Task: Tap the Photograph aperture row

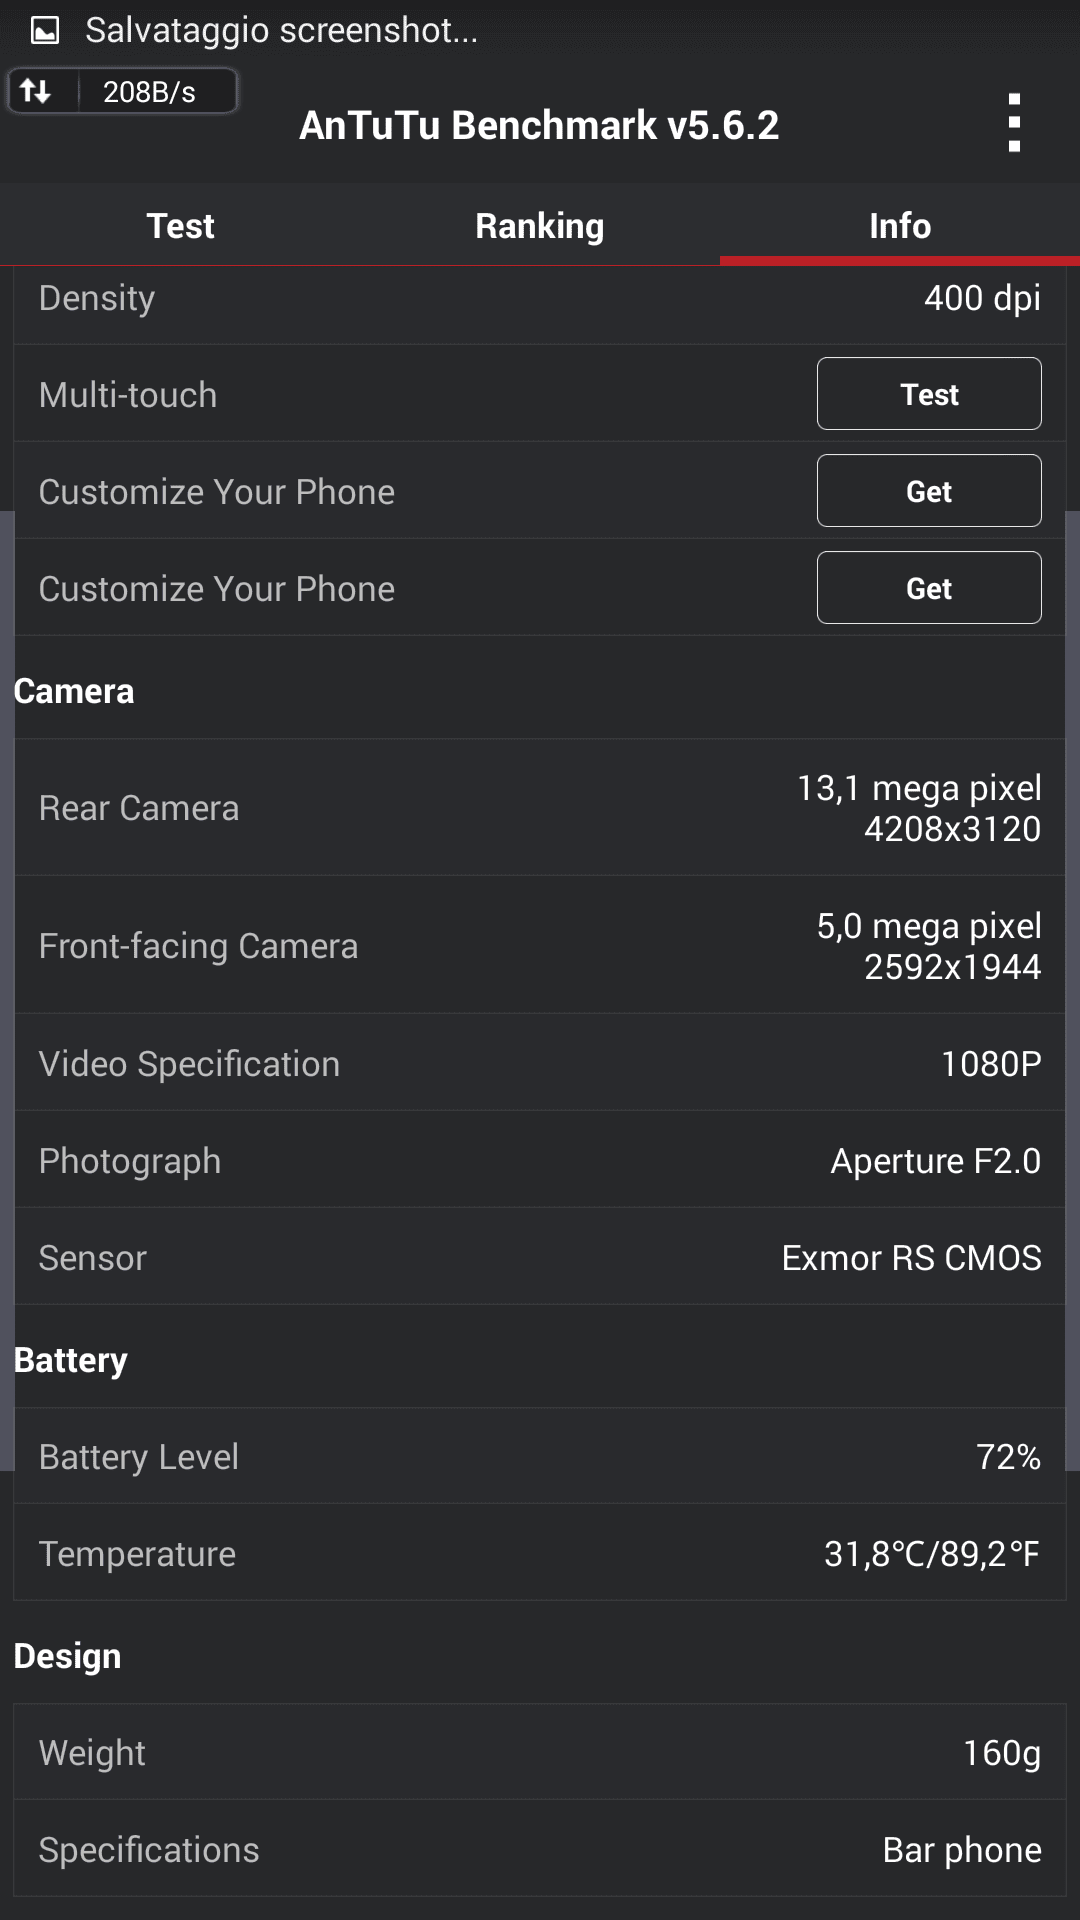Action: pos(539,1161)
